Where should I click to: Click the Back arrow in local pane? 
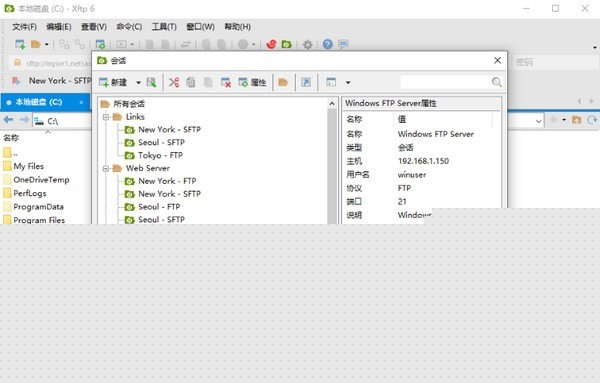8,120
